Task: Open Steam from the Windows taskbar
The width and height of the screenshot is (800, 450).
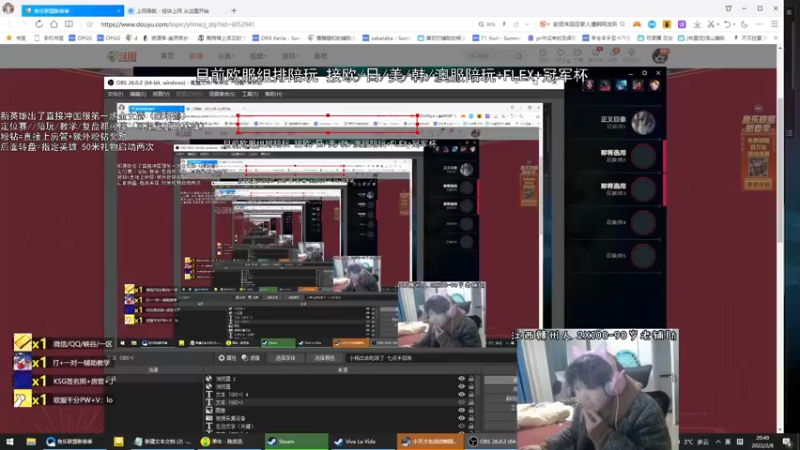Action: (x=296, y=441)
